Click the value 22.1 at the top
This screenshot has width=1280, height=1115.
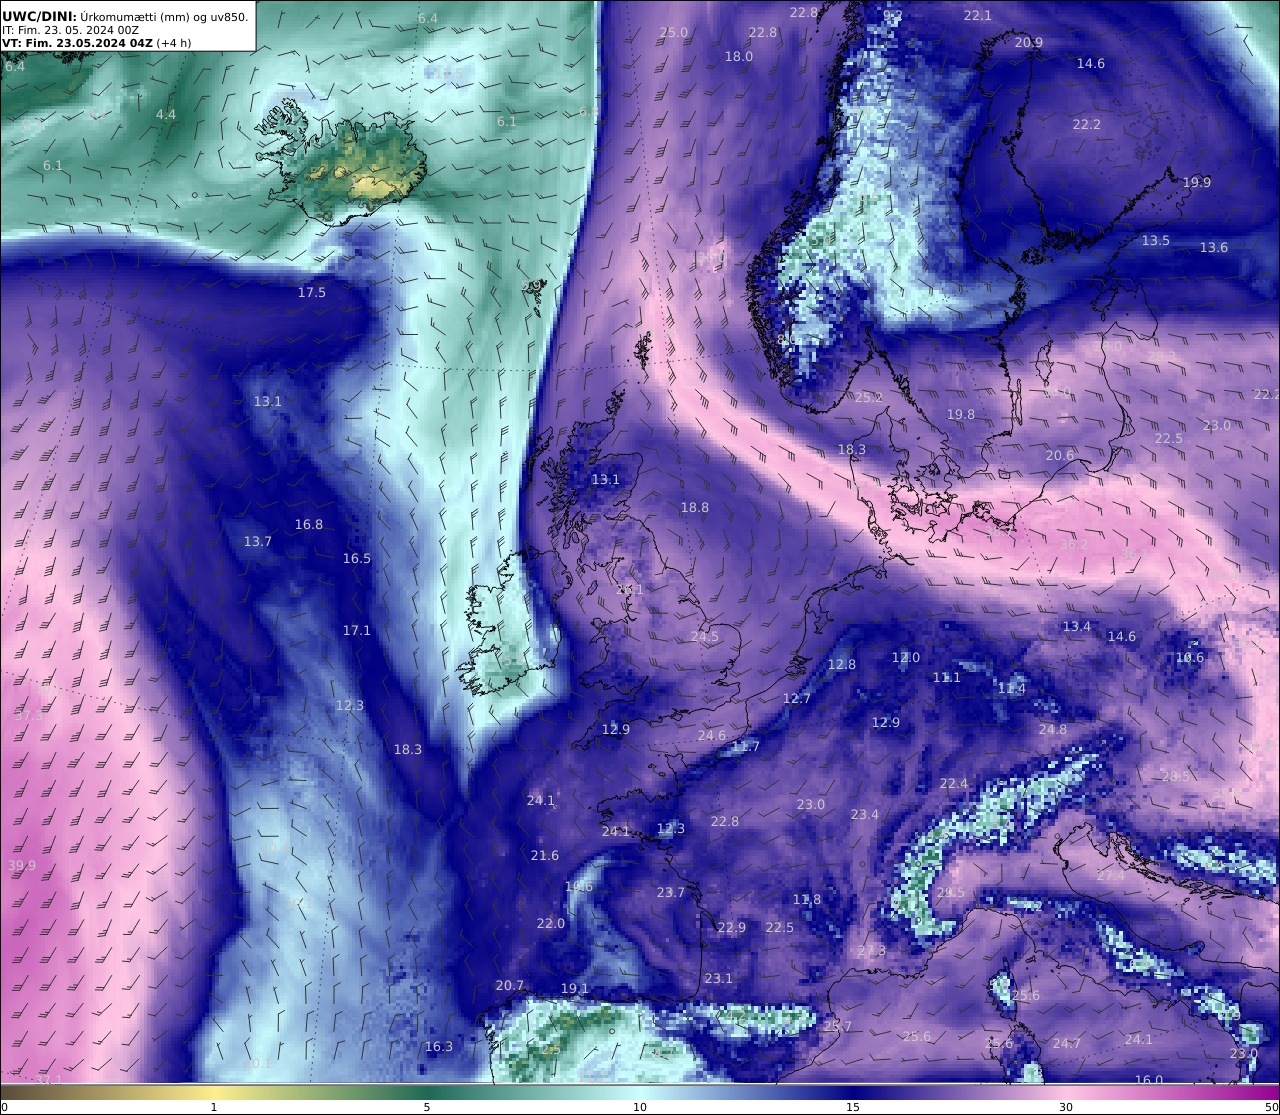click(x=978, y=15)
